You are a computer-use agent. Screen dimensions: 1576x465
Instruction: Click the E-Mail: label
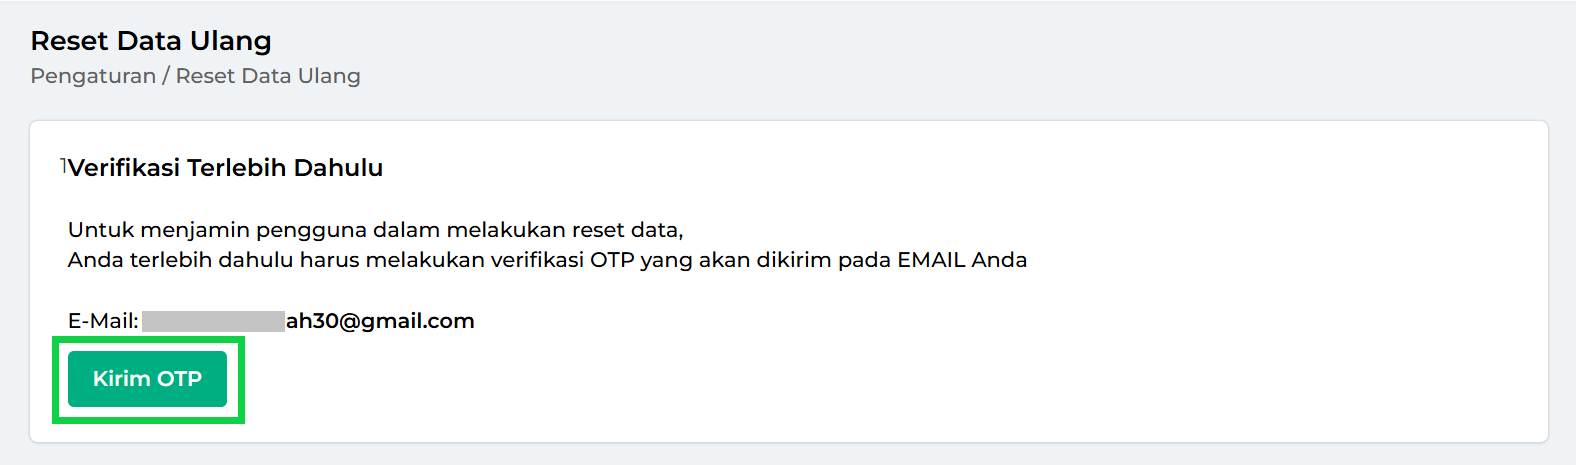tap(103, 321)
